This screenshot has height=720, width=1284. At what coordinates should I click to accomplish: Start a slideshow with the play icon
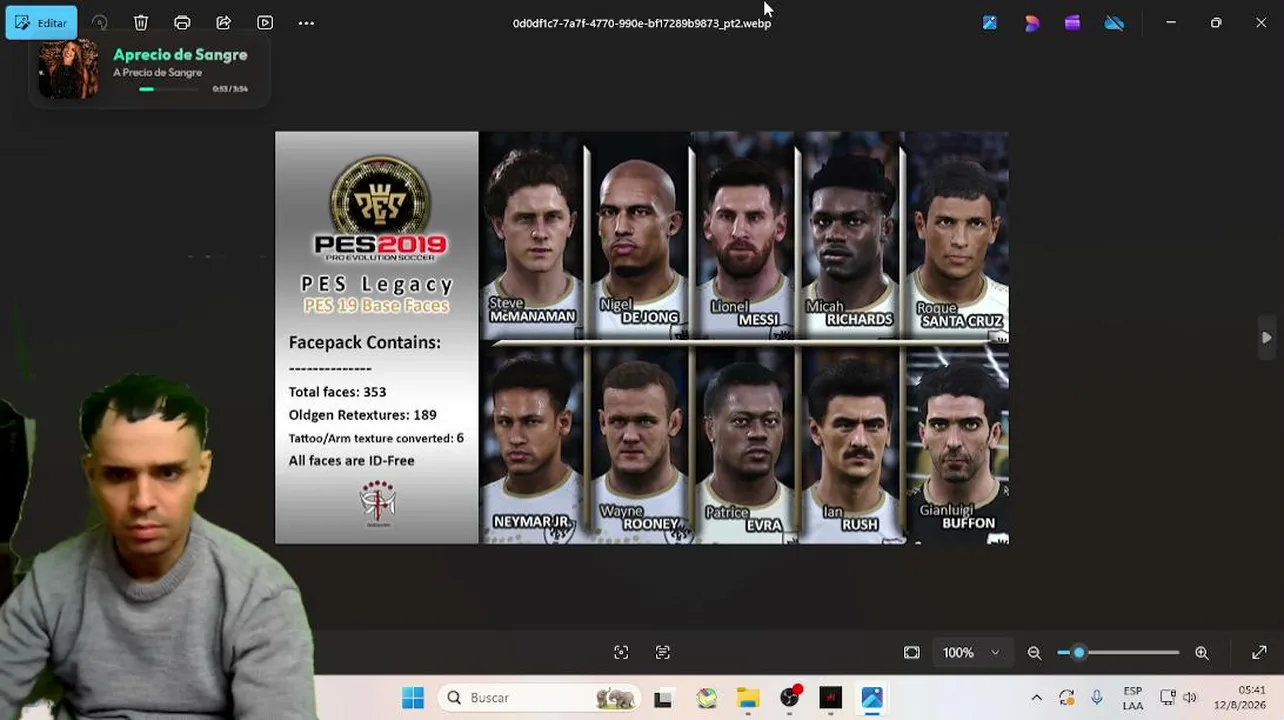click(265, 22)
